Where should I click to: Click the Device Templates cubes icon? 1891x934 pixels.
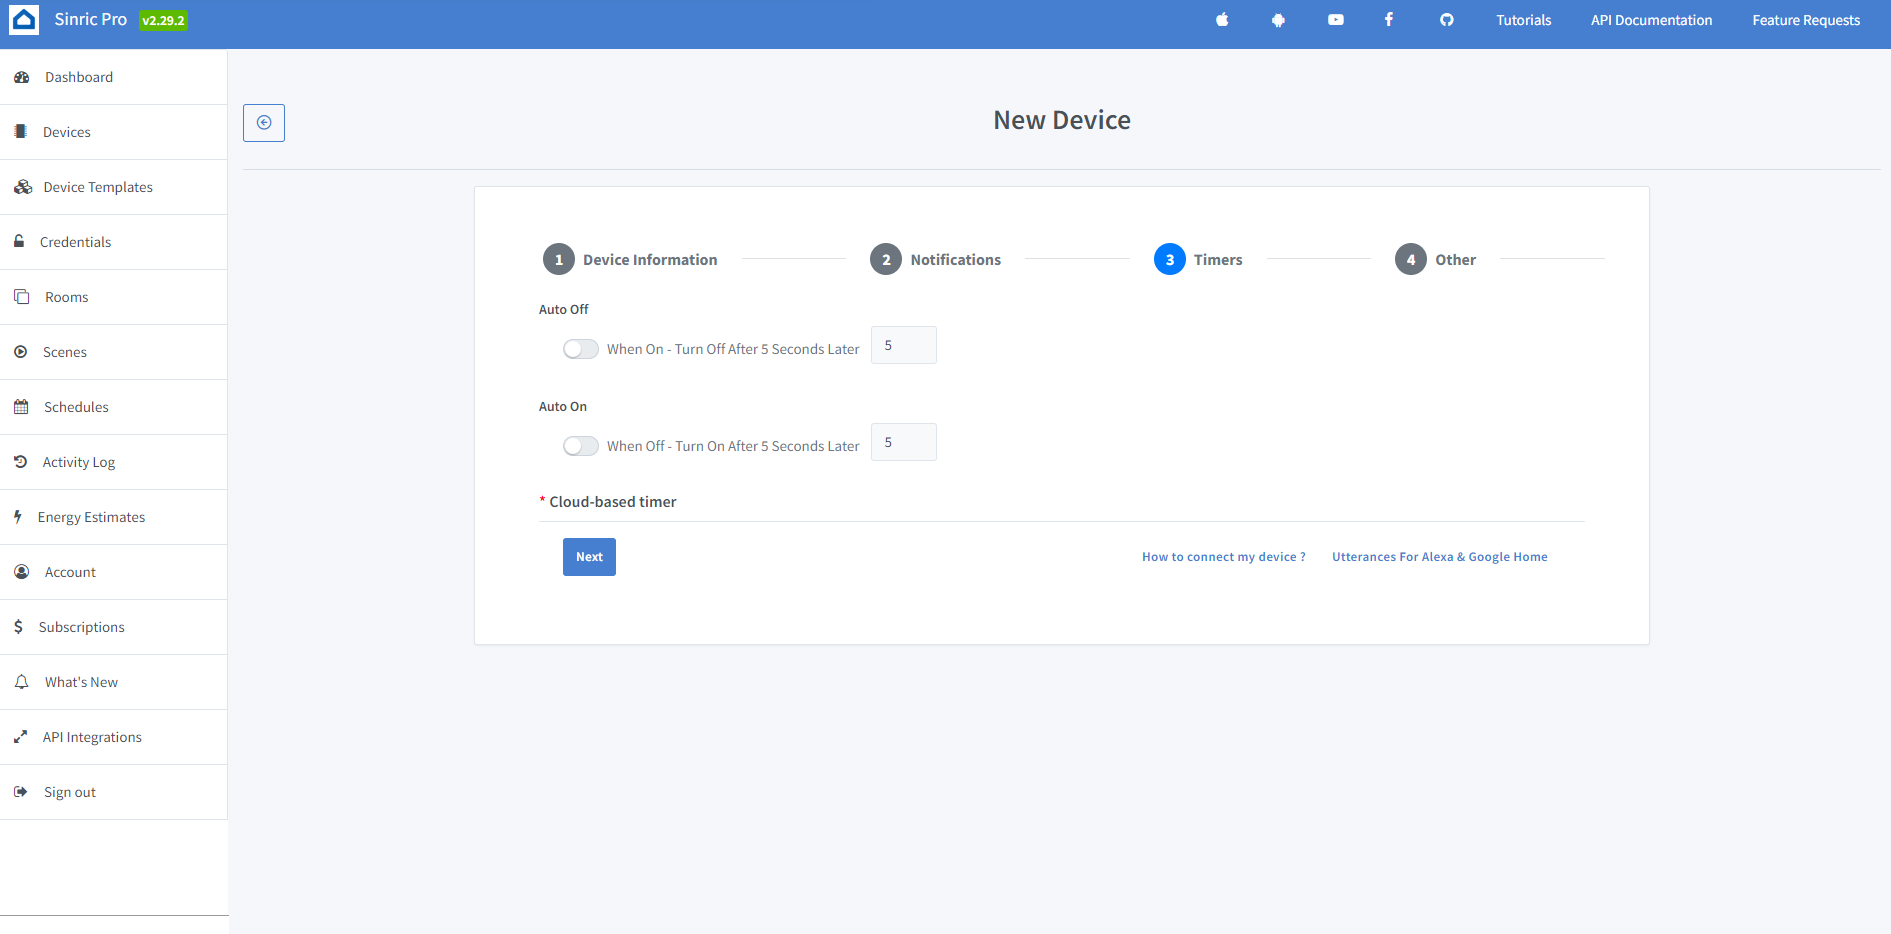tap(23, 187)
